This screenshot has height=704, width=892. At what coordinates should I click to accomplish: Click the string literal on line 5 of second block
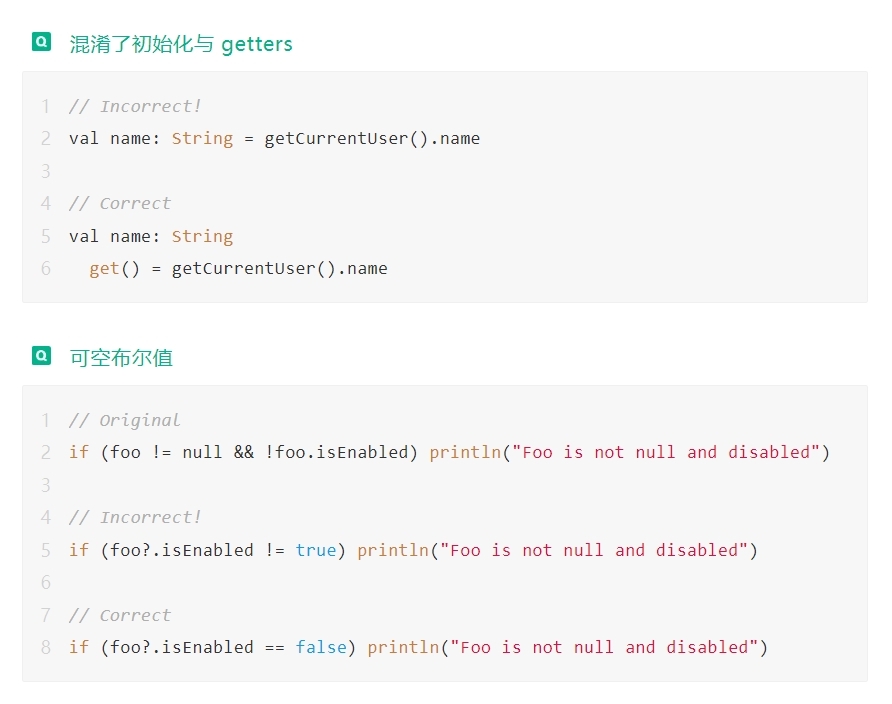click(594, 550)
